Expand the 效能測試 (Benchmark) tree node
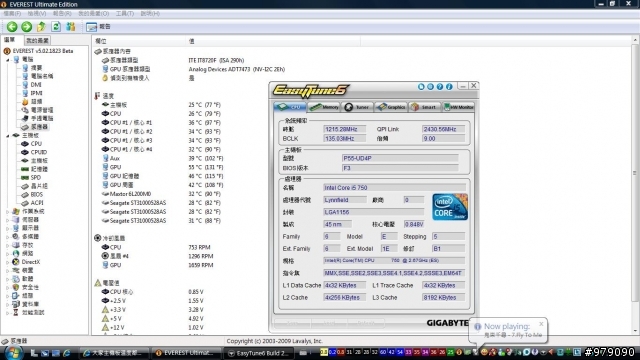 8,313
